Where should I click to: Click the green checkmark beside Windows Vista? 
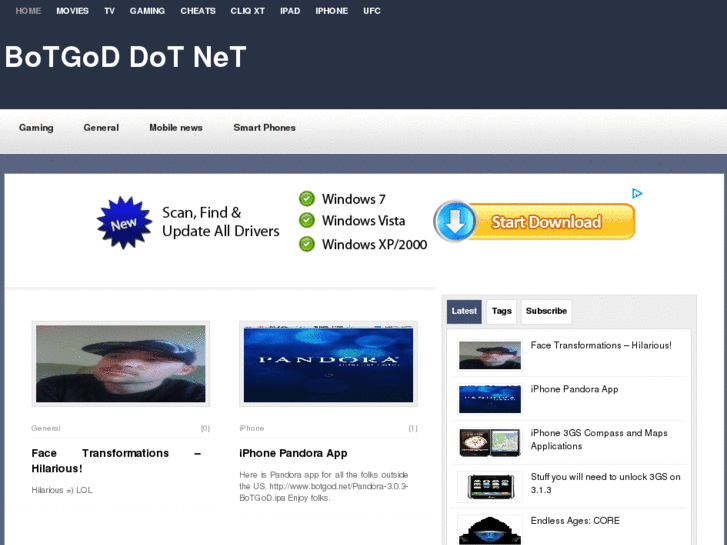306,220
